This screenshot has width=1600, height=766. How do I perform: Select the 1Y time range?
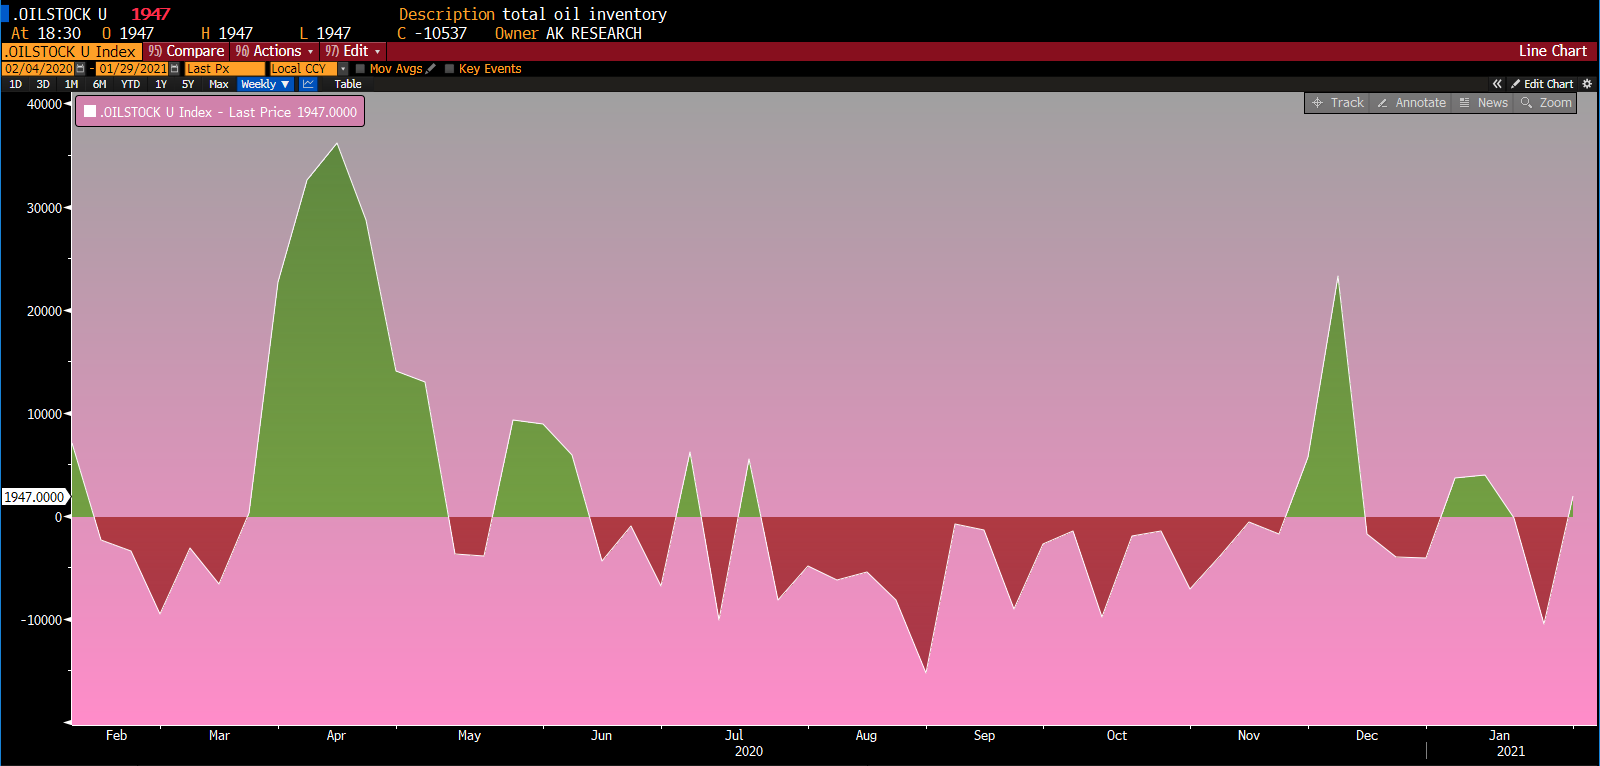click(161, 84)
